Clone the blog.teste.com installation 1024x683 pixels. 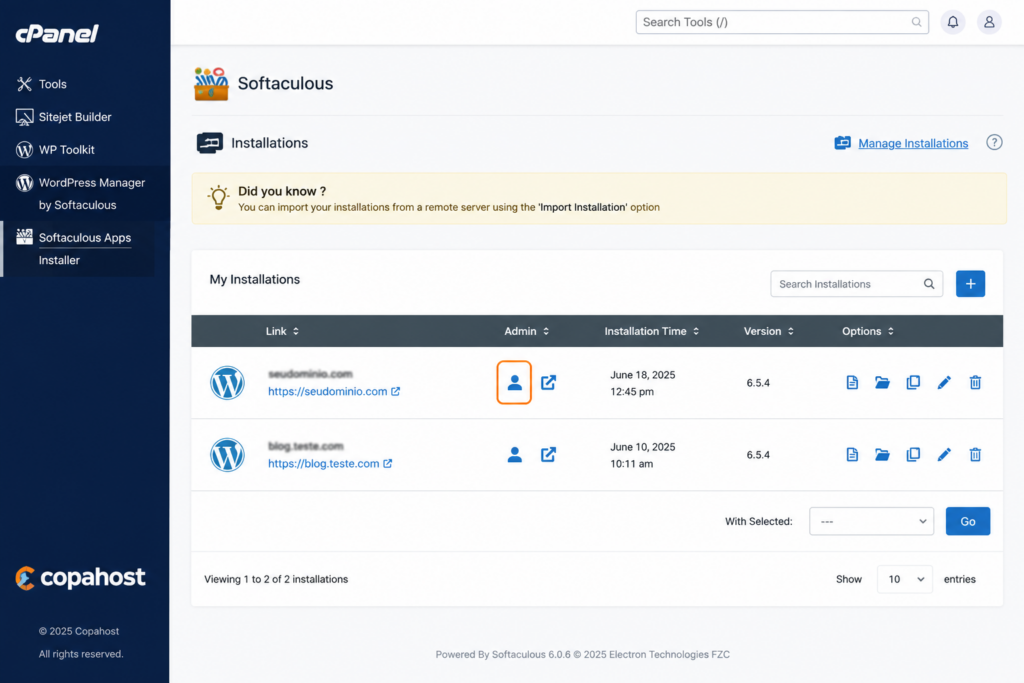point(913,454)
